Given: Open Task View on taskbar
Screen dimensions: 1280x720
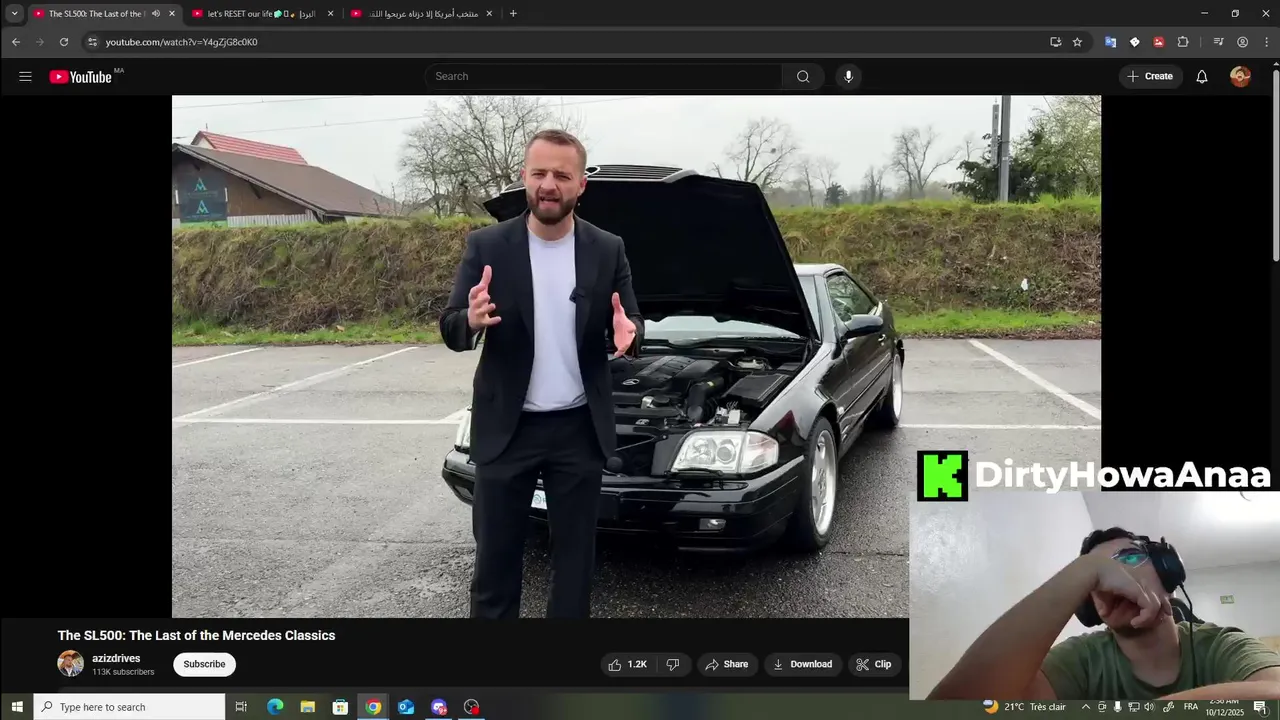Looking at the screenshot, I should click(x=241, y=707).
